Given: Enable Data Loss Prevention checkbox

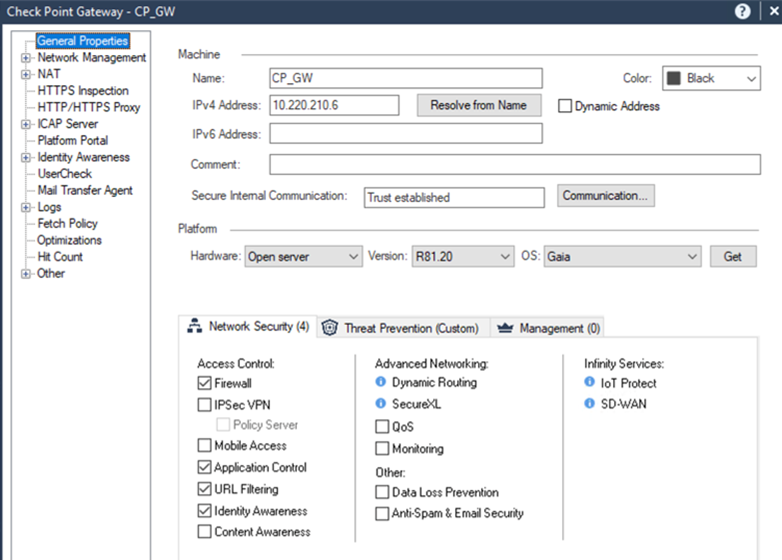Looking at the screenshot, I should coord(382,492).
